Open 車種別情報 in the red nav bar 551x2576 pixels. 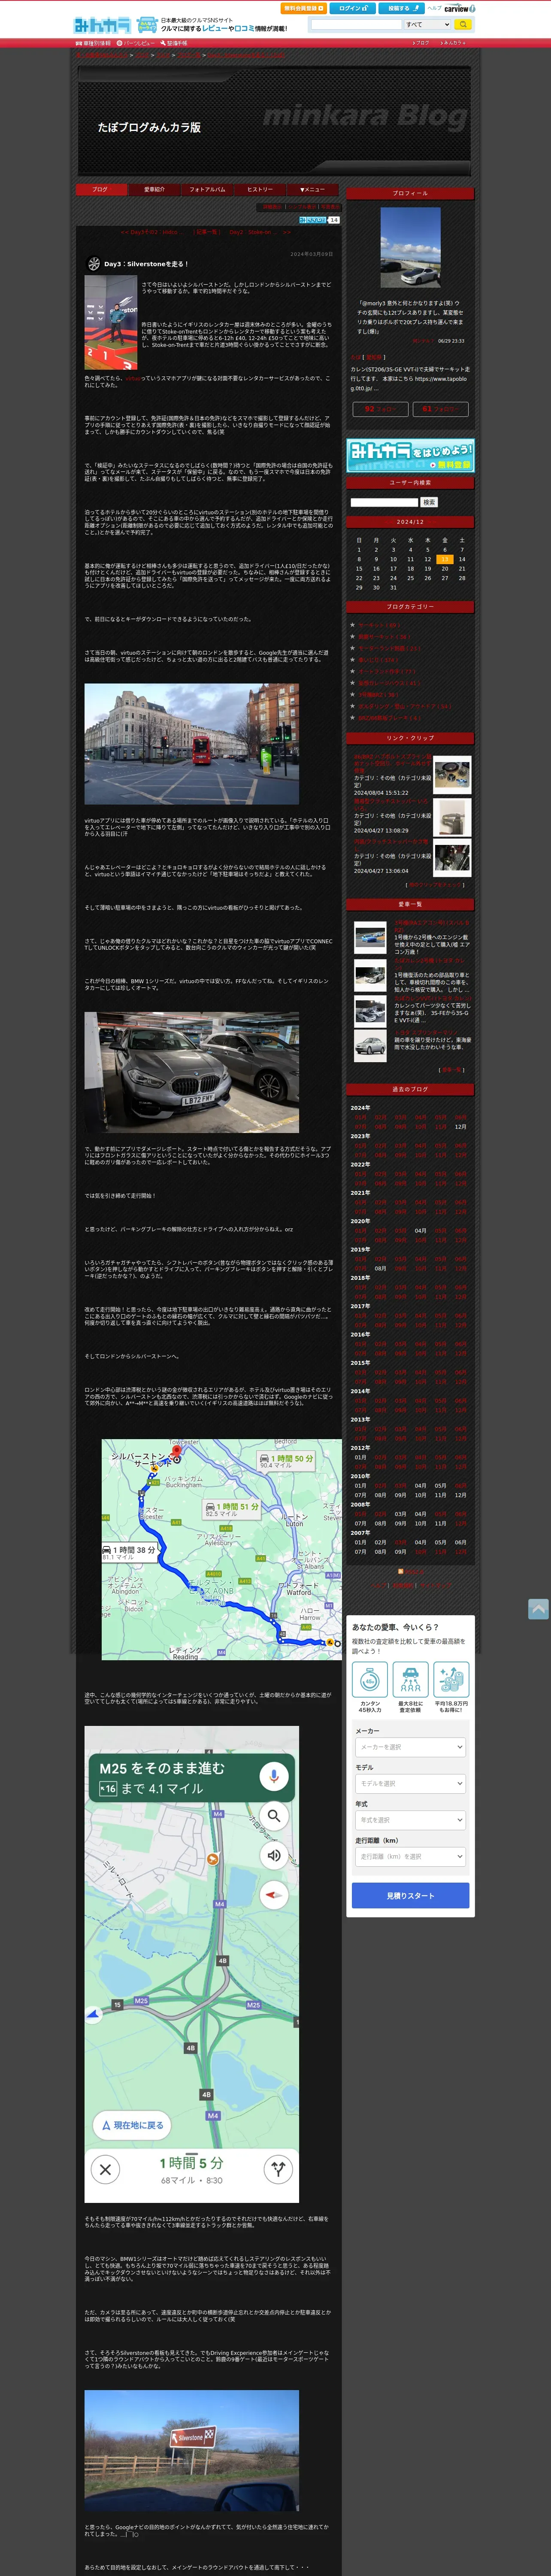(93, 43)
